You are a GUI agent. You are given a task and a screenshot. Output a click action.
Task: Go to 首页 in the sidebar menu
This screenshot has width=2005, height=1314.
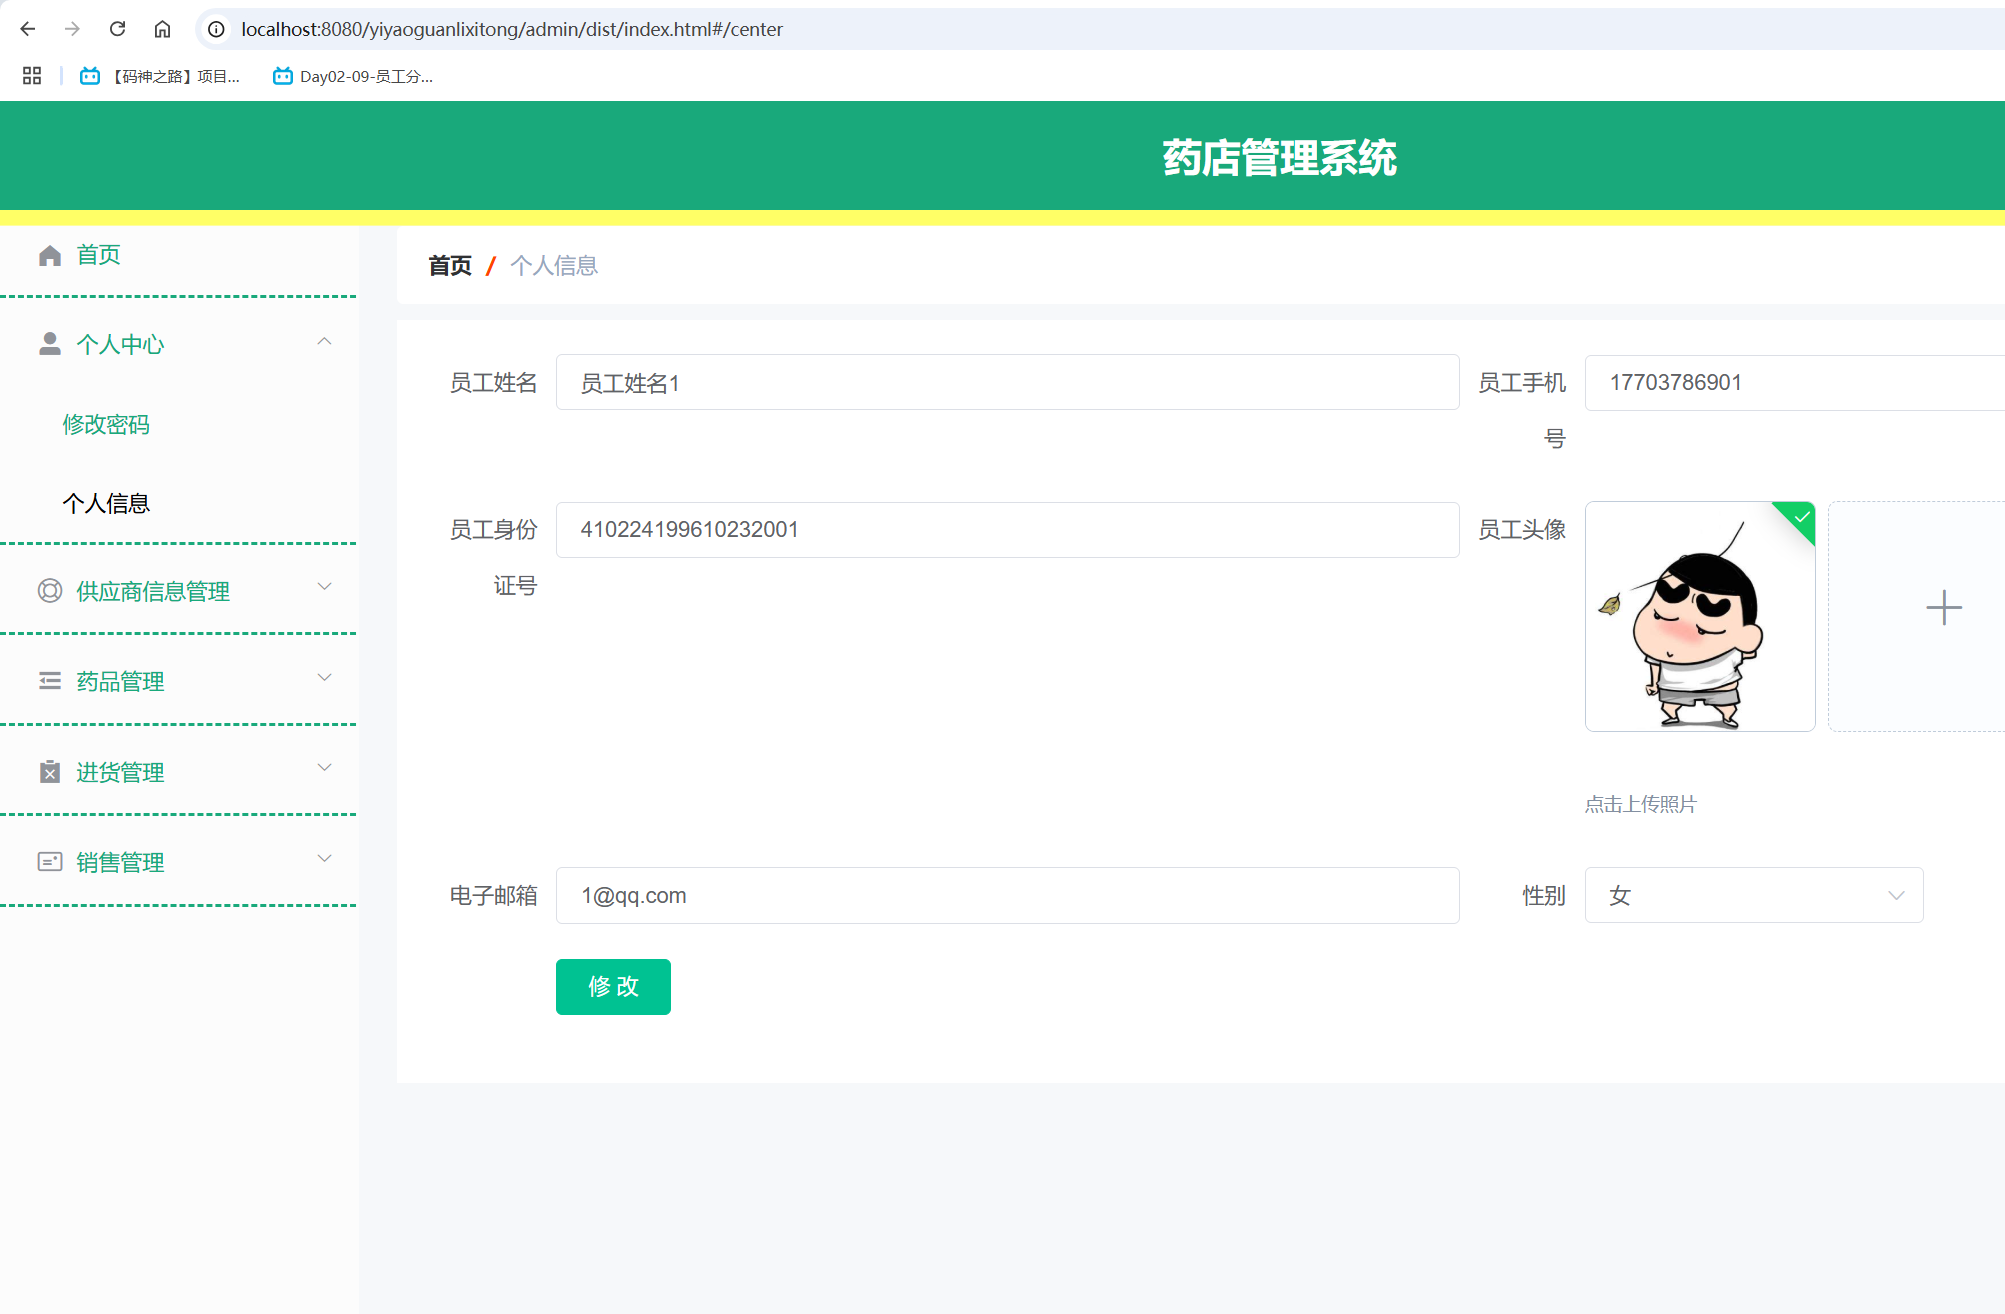pyautogui.click(x=98, y=255)
